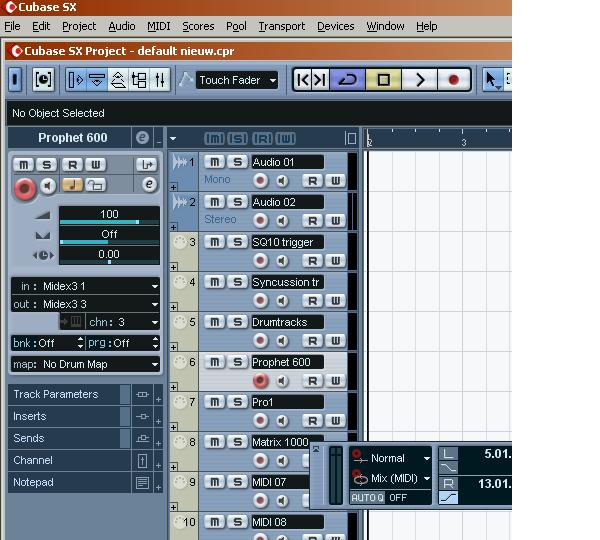Enable monitor on the Pro1 track
Image resolution: width=600 pixels, height=540 pixels.
click(282, 421)
